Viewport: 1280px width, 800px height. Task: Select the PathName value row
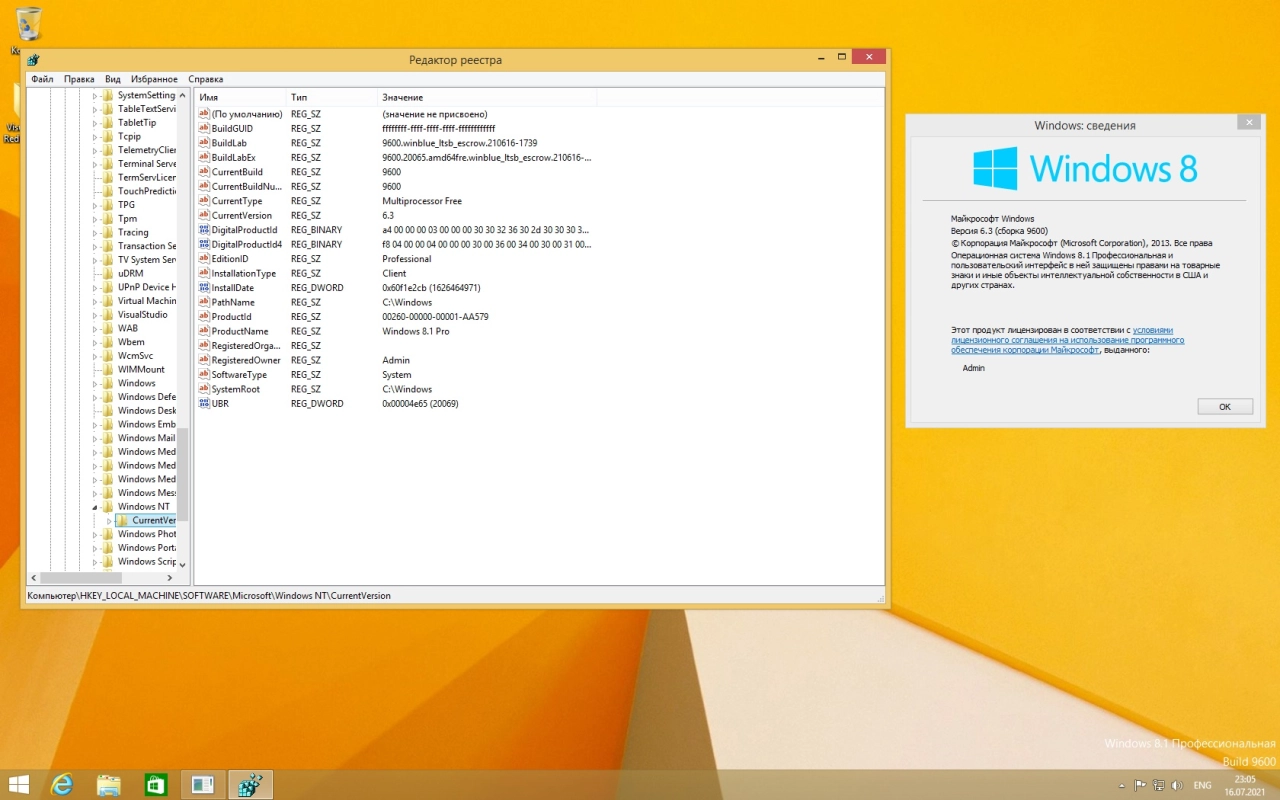tap(540, 302)
